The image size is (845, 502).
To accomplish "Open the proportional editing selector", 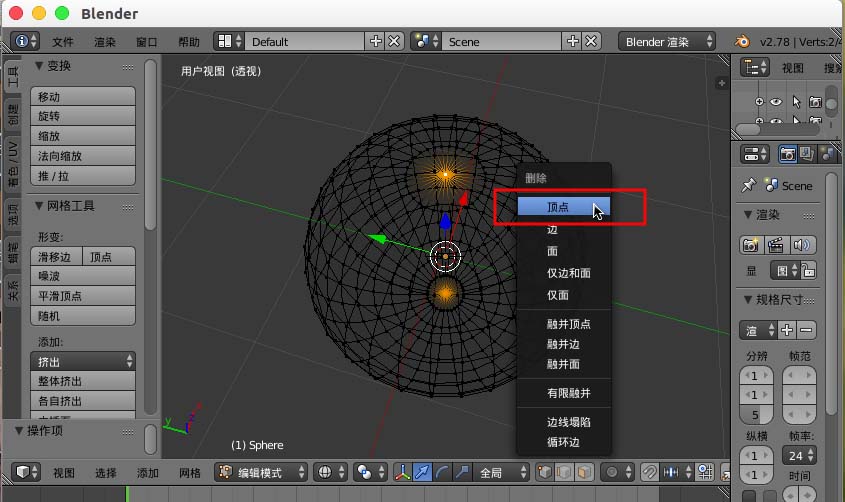I will click(617, 472).
